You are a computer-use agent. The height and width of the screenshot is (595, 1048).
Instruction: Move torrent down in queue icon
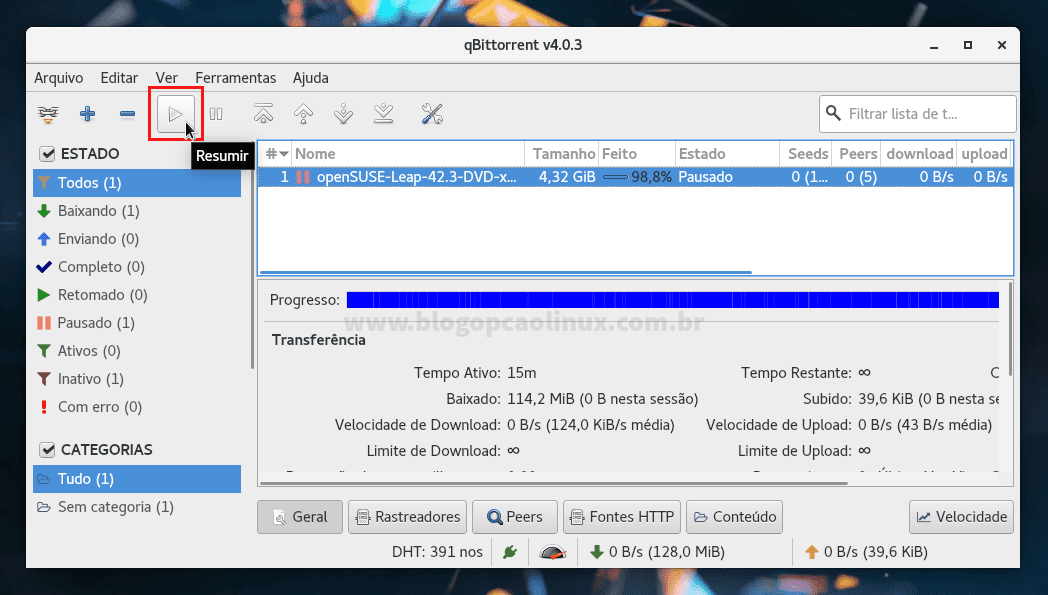coord(344,114)
